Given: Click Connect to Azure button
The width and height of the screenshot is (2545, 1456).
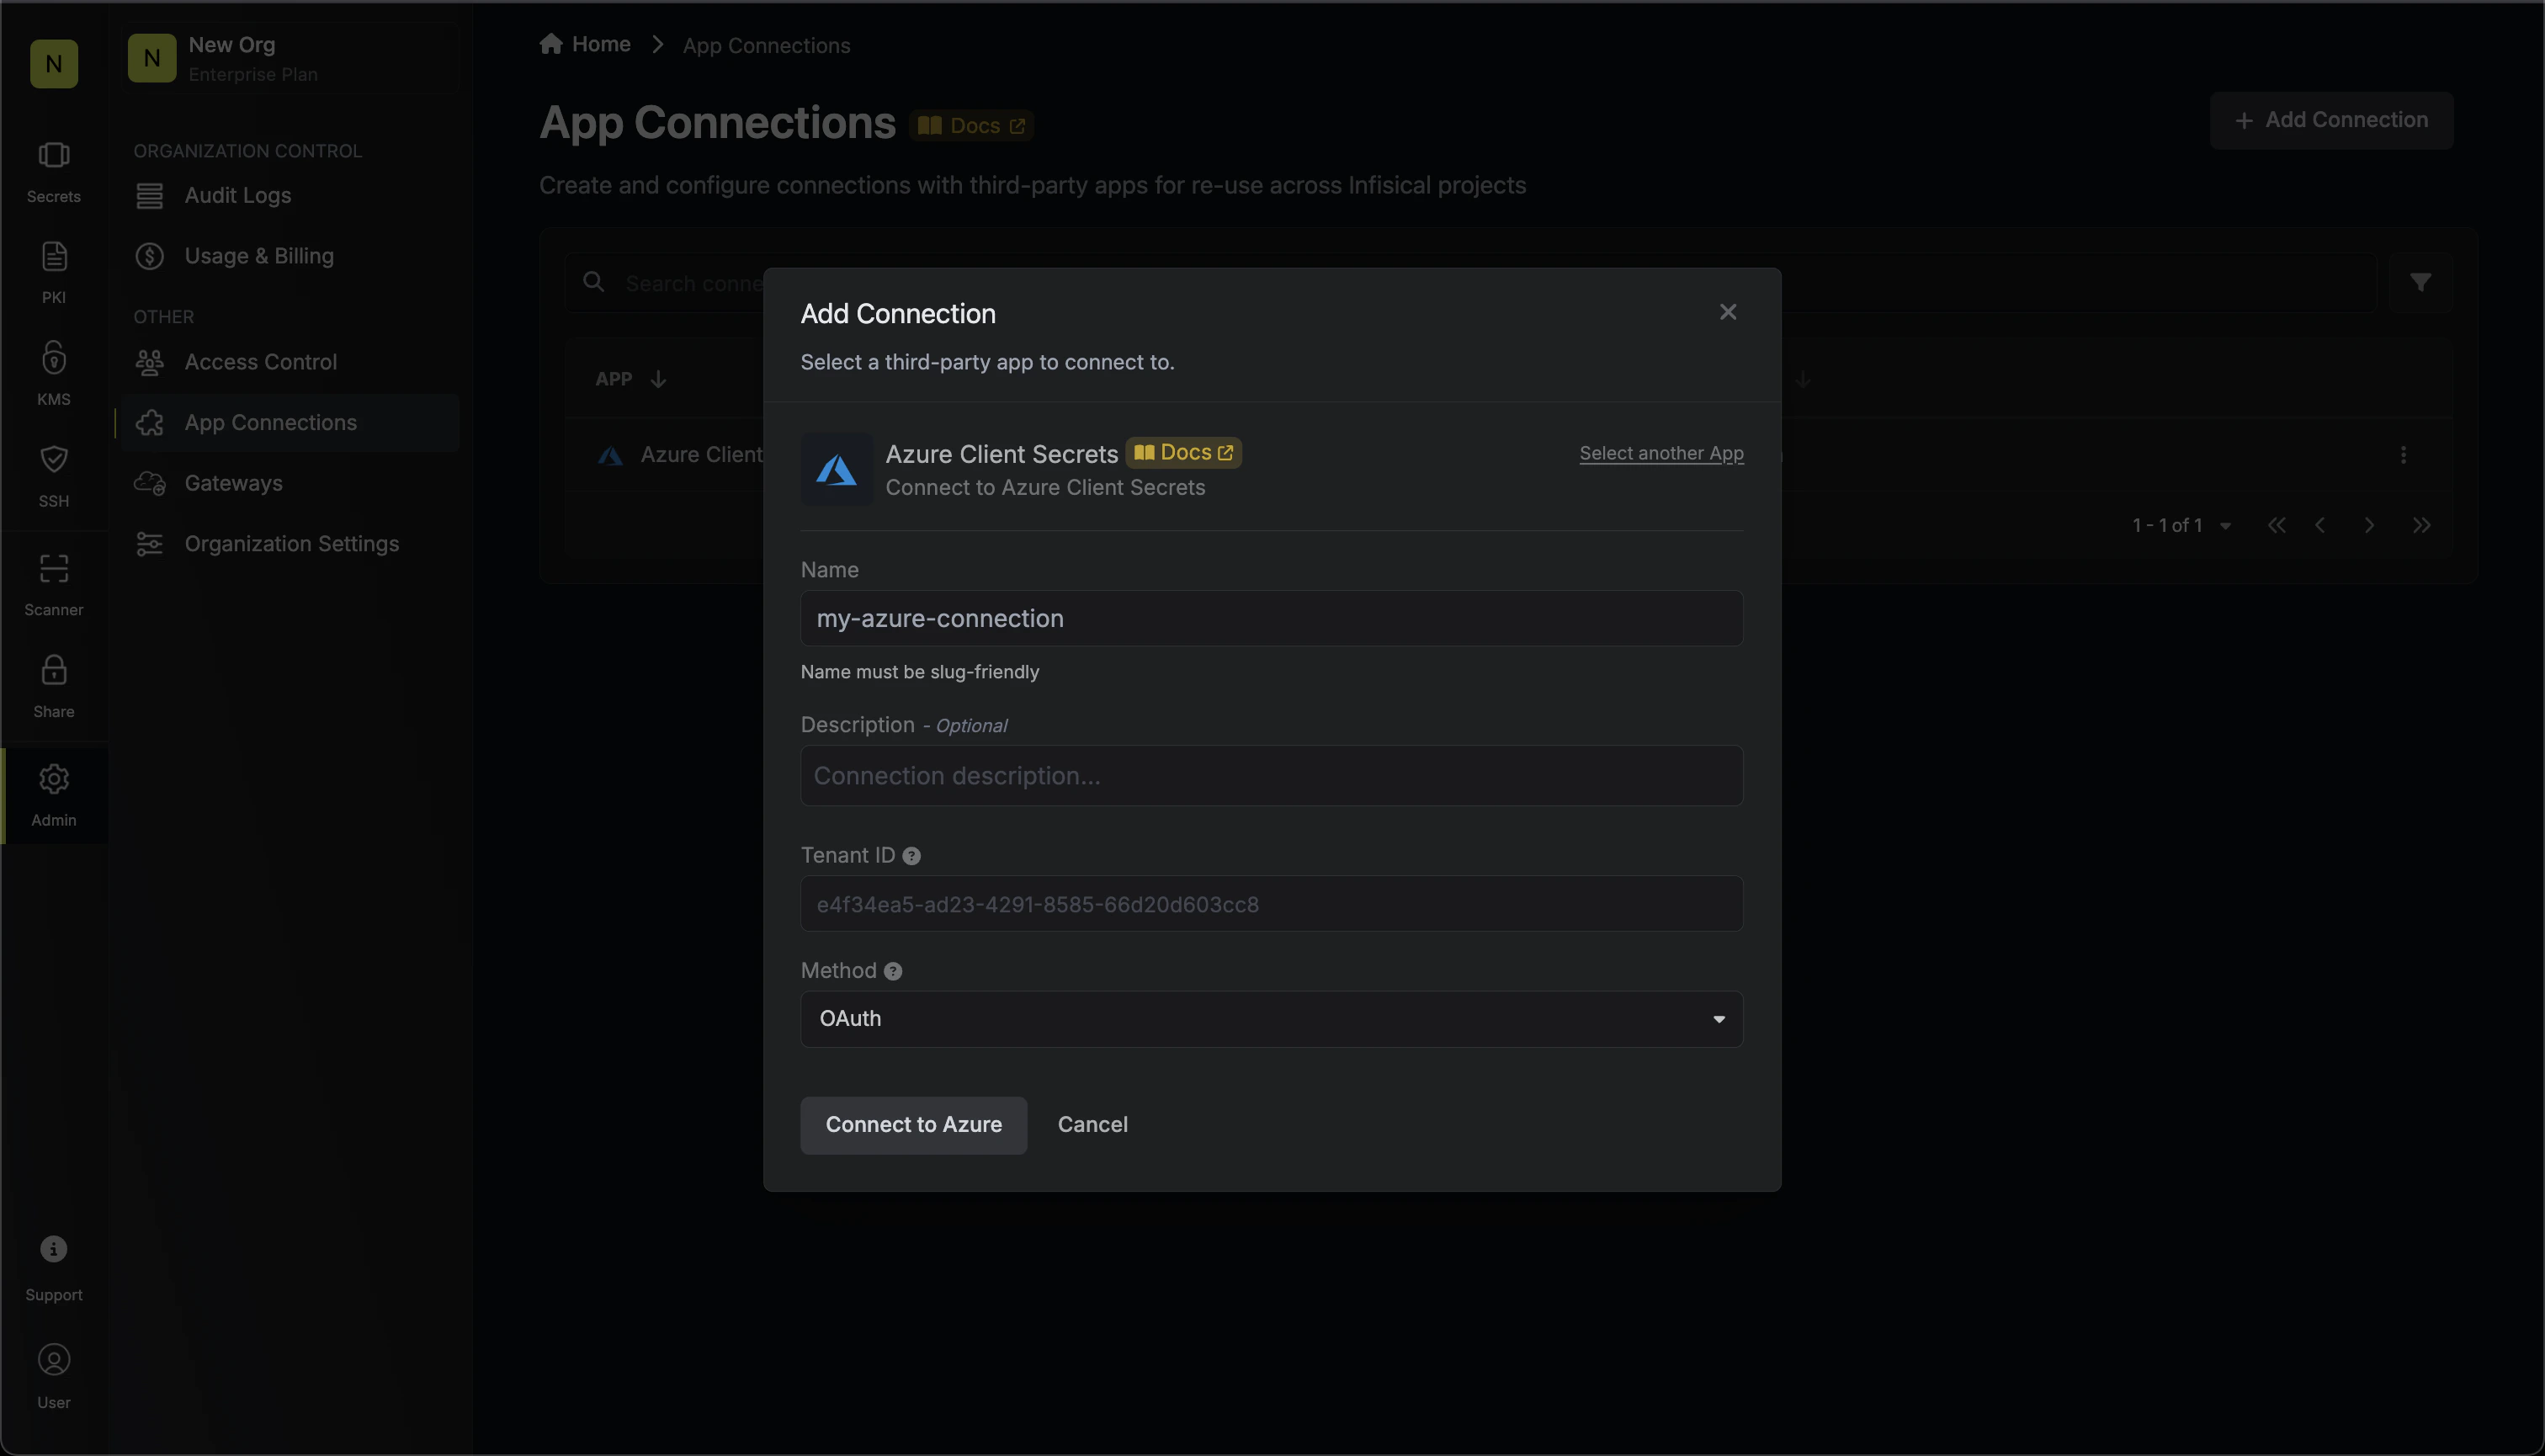Looking at the screenshot, I should 914,1126.
